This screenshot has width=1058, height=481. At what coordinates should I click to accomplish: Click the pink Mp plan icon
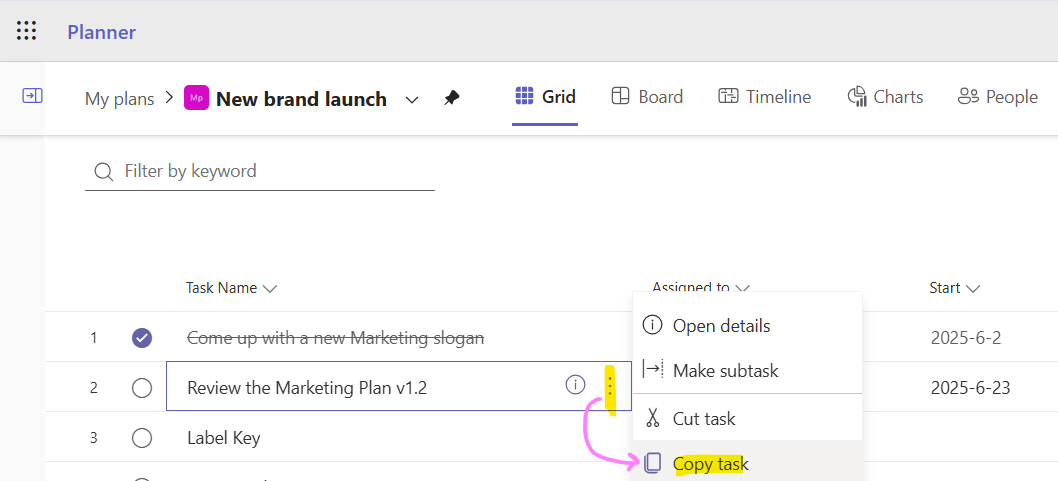(x=196, y=98)
